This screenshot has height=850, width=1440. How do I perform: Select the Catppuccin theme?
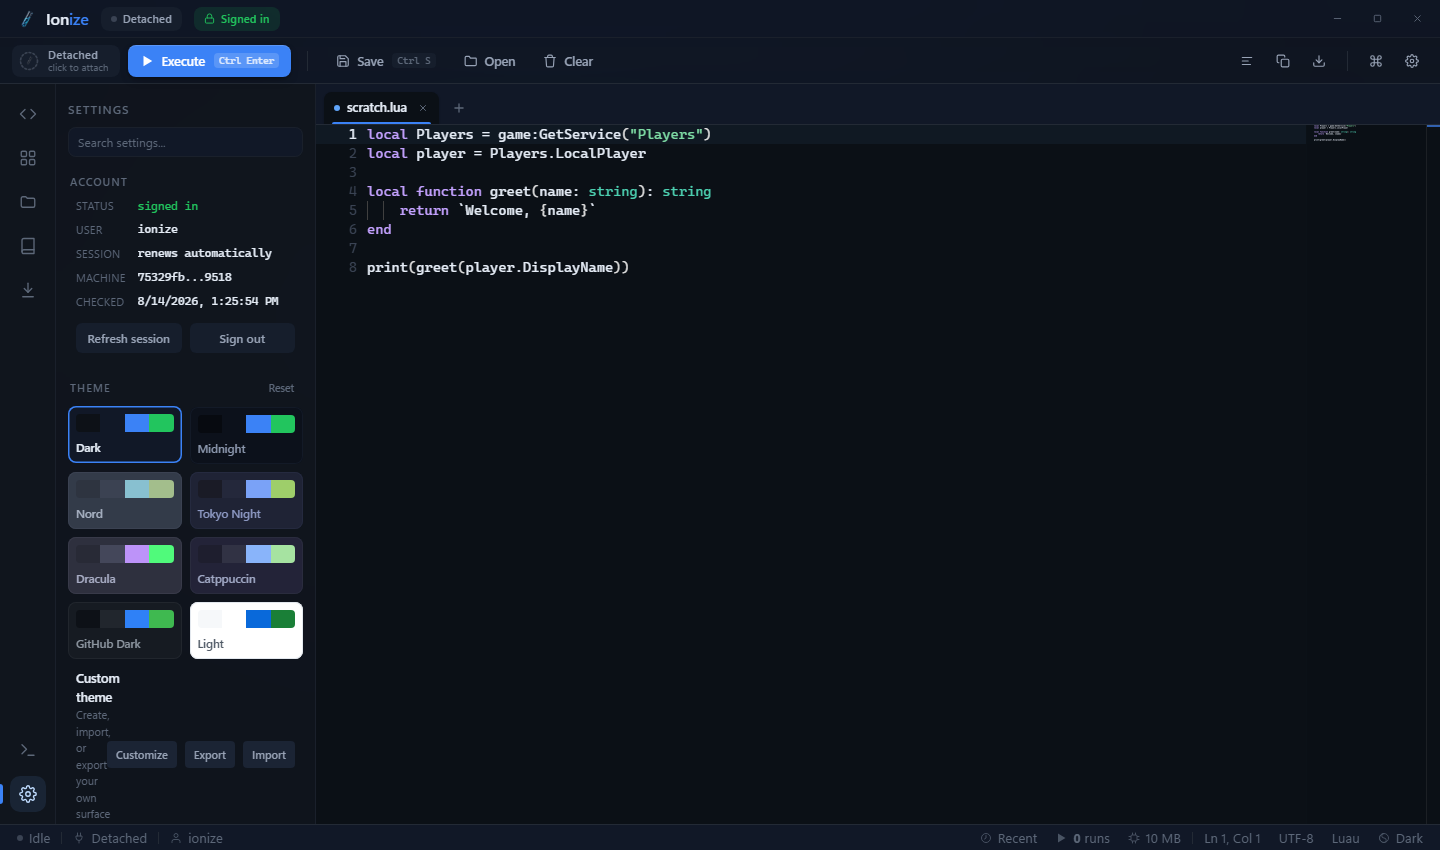(246, 565)
